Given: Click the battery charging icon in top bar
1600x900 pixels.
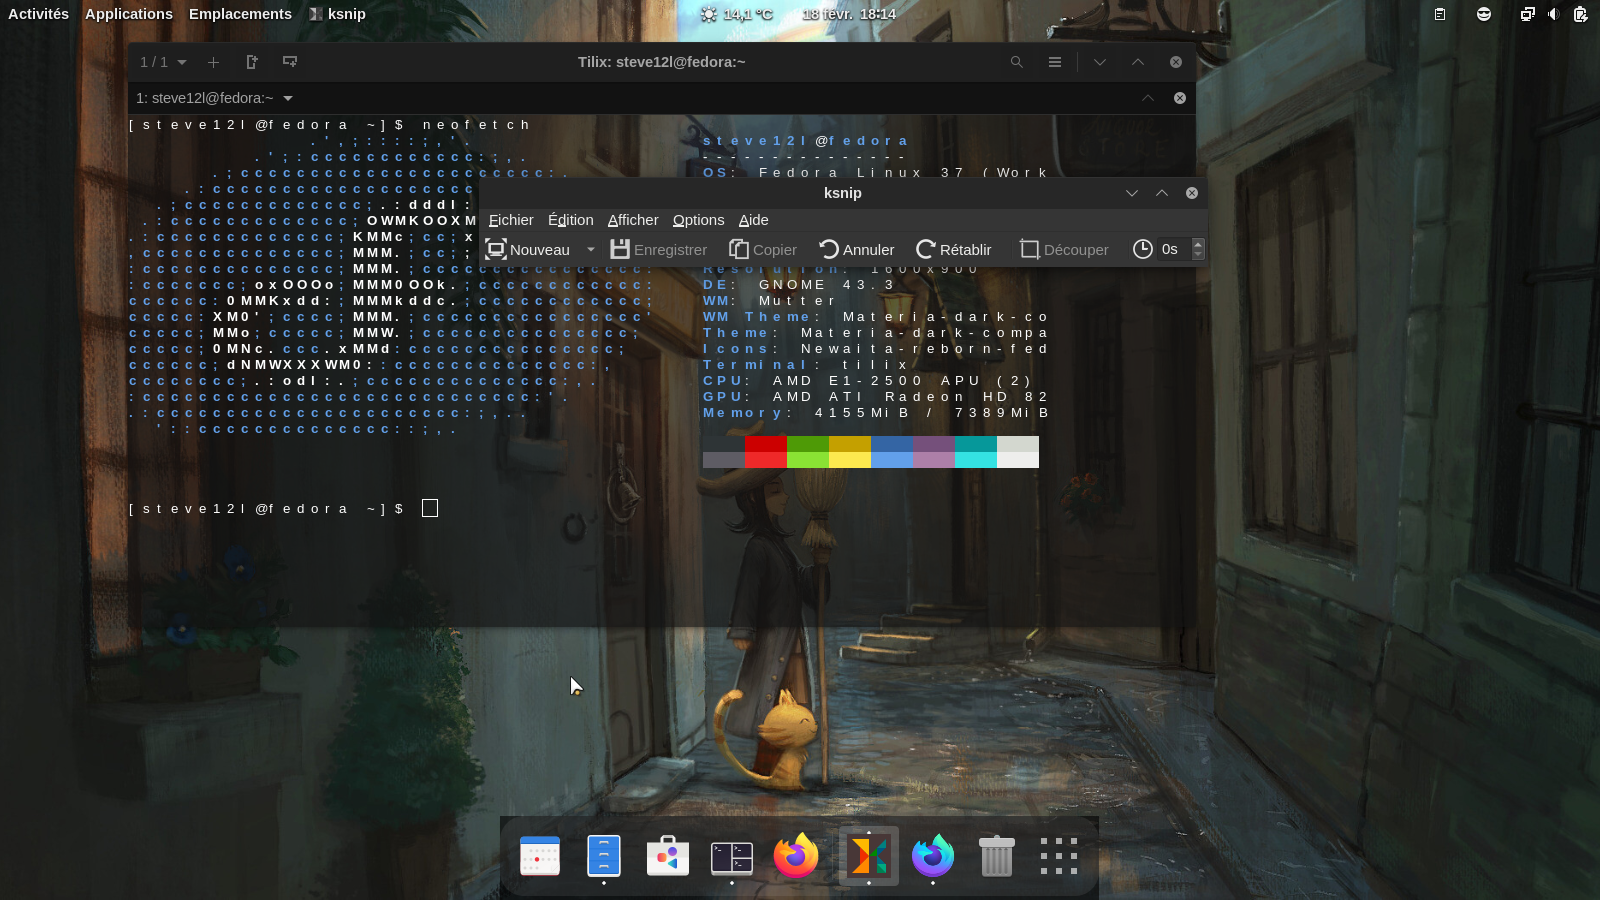Looking at the screenshot, I should coord(1580,14).
